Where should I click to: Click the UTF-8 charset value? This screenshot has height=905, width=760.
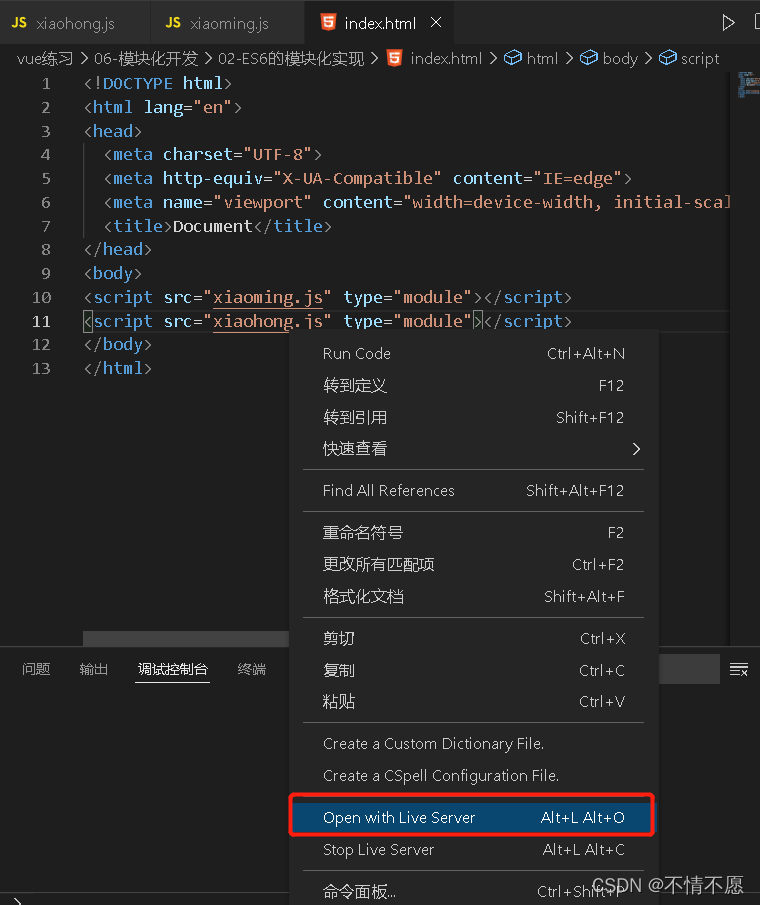278,155
